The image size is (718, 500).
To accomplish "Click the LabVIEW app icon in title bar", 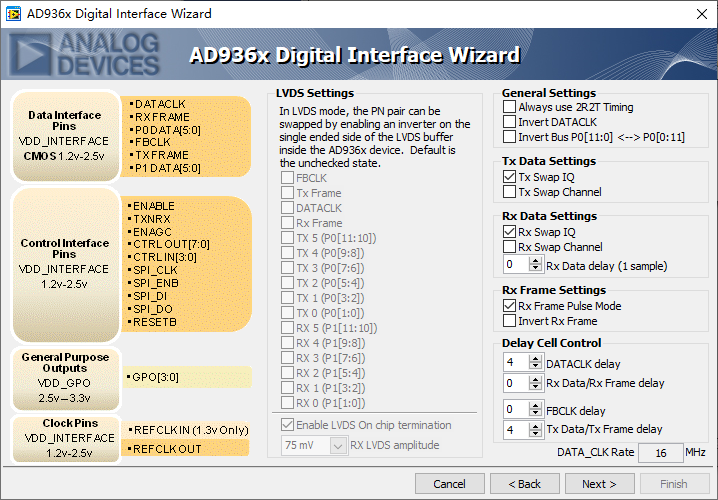I will (13, 14).
